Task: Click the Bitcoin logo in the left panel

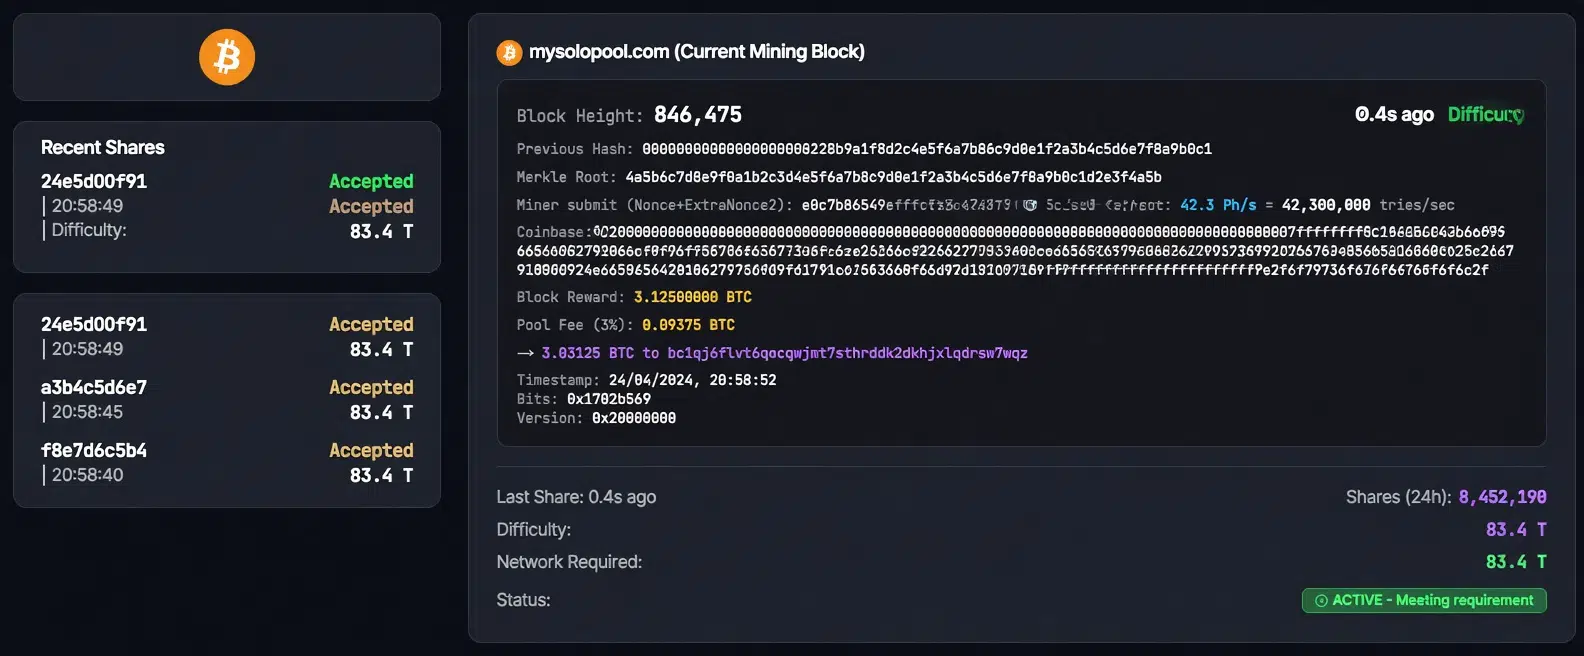Action: point(228,56)
